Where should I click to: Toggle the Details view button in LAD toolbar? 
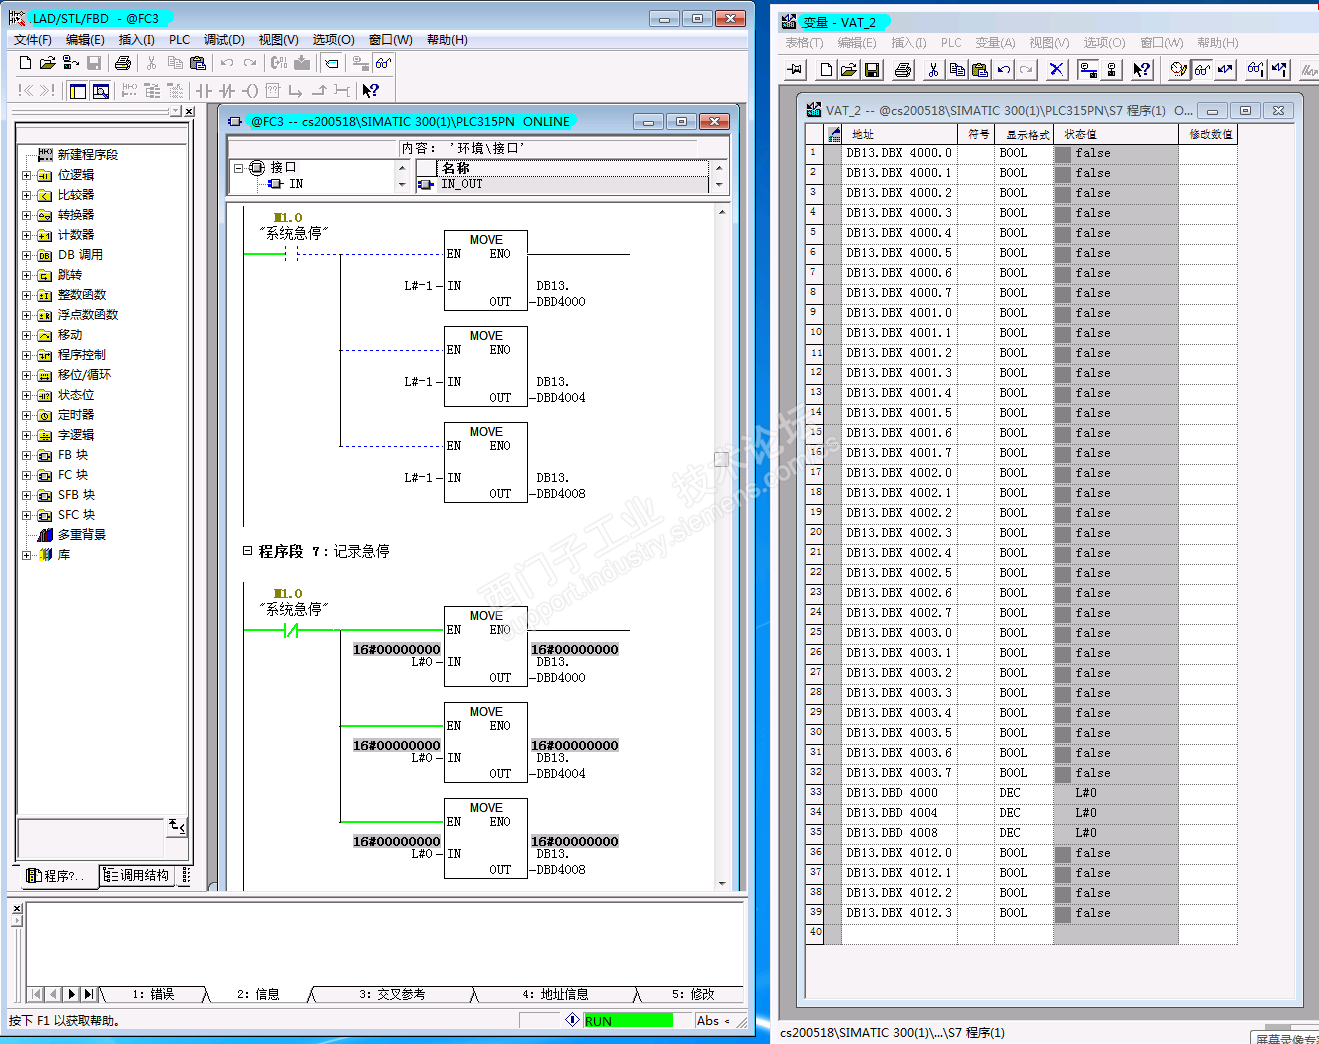[101, 91]
